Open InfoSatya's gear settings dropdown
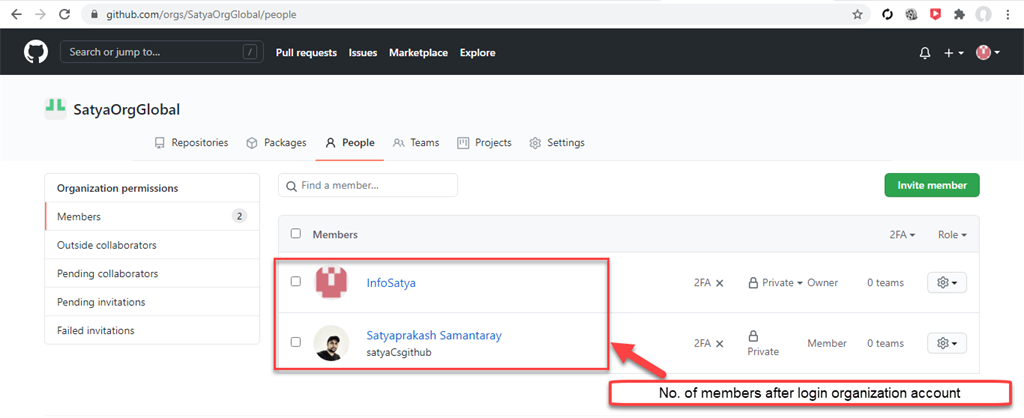 tap(947, 283)
